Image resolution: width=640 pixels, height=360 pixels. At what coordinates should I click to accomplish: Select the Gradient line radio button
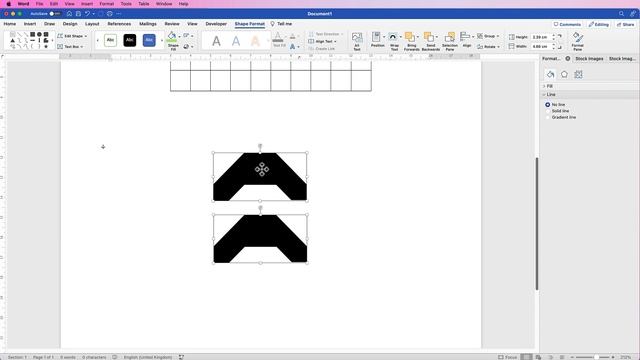(x=548, y=118)
